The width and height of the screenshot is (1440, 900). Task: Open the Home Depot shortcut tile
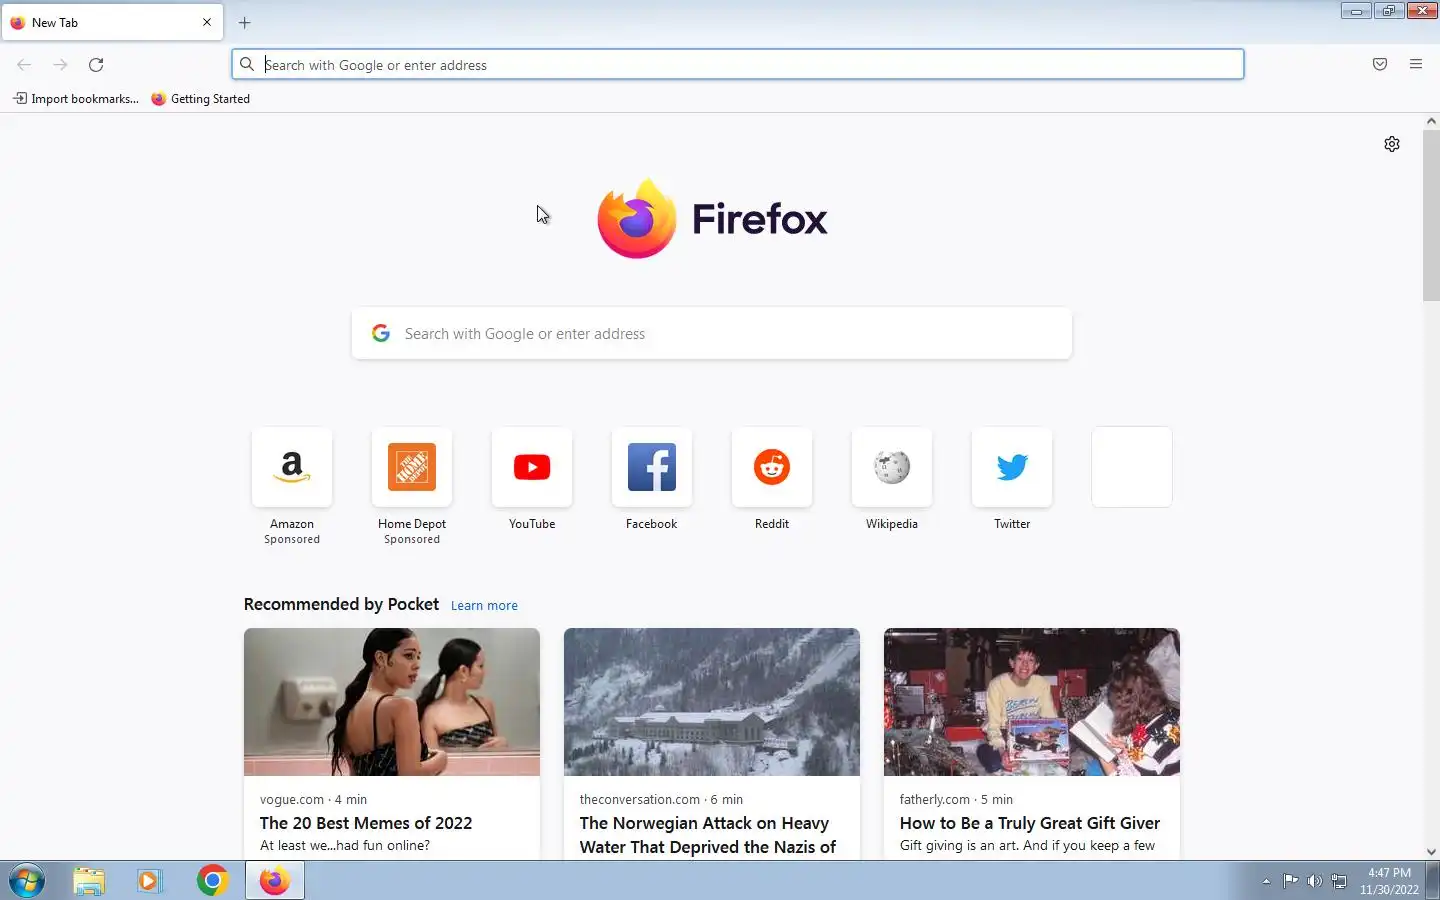pos(412,467)
